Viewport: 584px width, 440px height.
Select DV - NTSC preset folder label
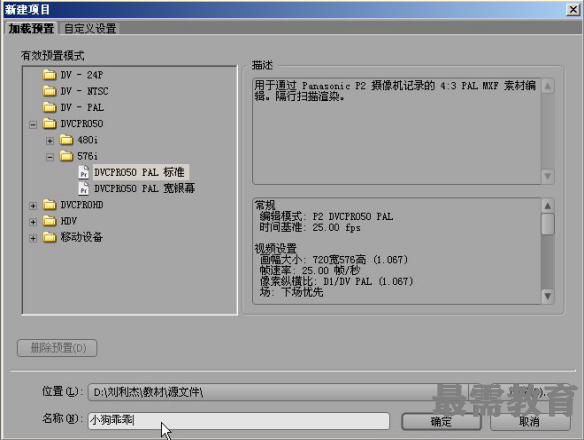pos(85,91)
